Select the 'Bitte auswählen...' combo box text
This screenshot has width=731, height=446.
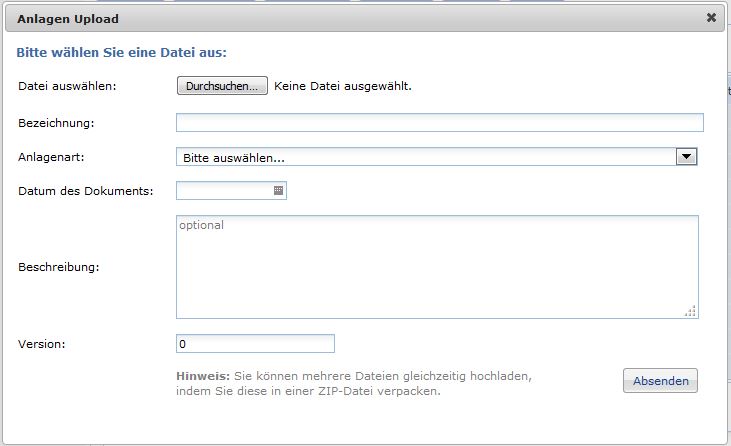tap(234, 158)
